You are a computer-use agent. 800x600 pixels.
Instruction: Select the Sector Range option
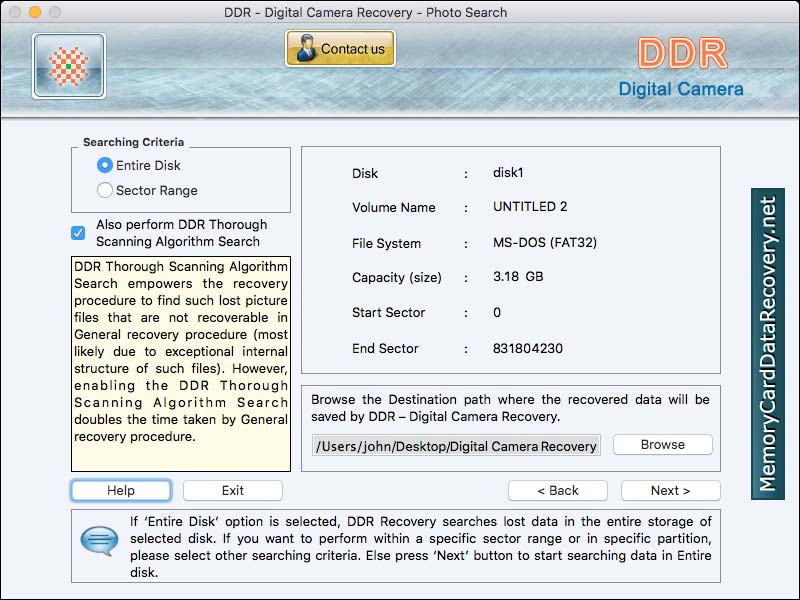pyautogui.click(x=104, y=190)
